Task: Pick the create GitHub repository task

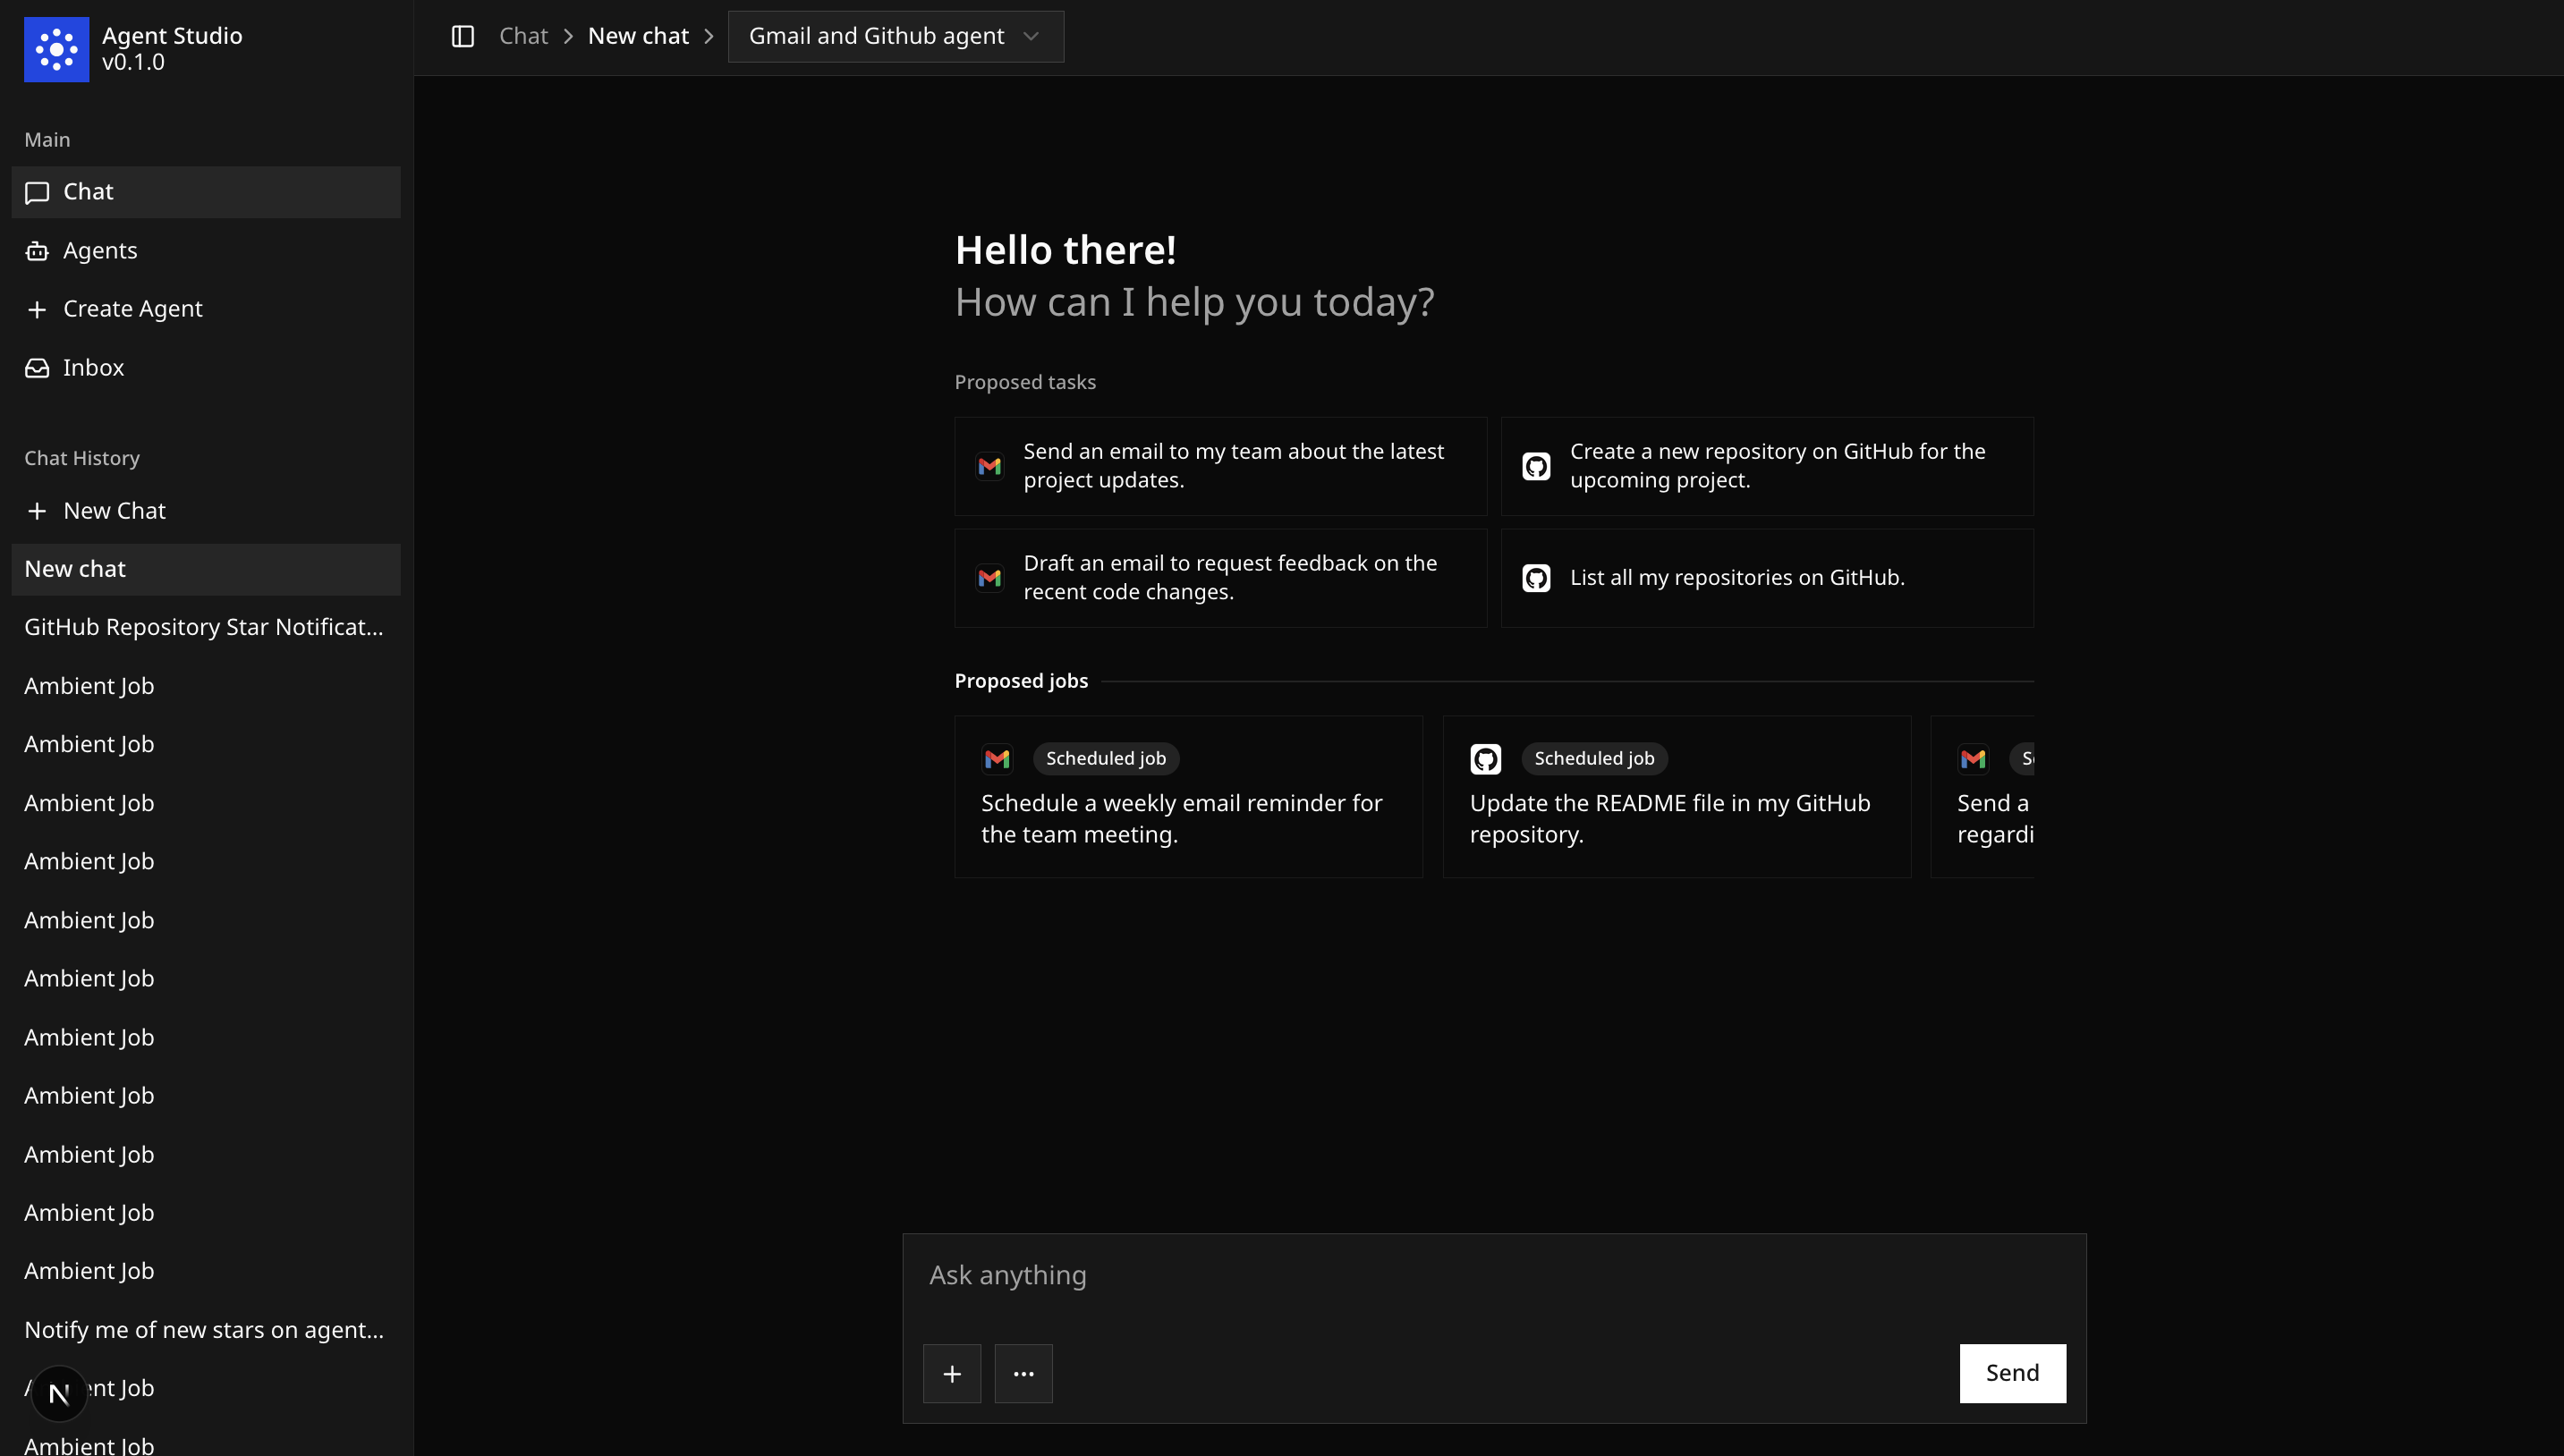Action: tap(1766, 466)
